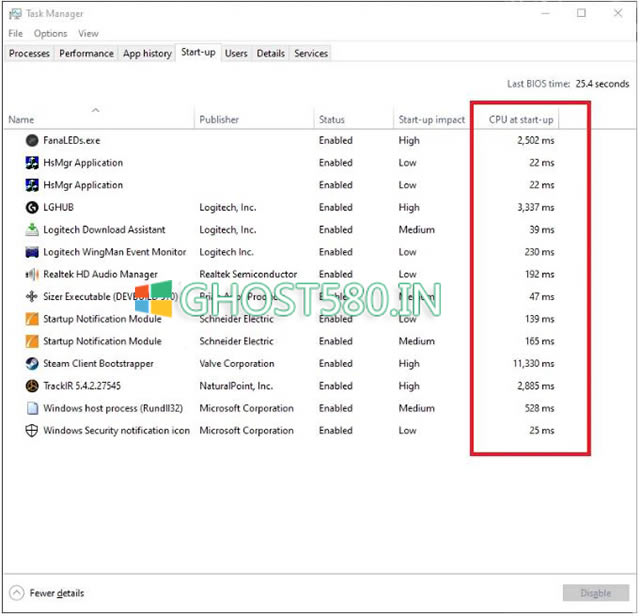This screenshot has height=616, width=640.
Task: Click the Realtek HD Audio Manager icon
Action: [32, 274]
